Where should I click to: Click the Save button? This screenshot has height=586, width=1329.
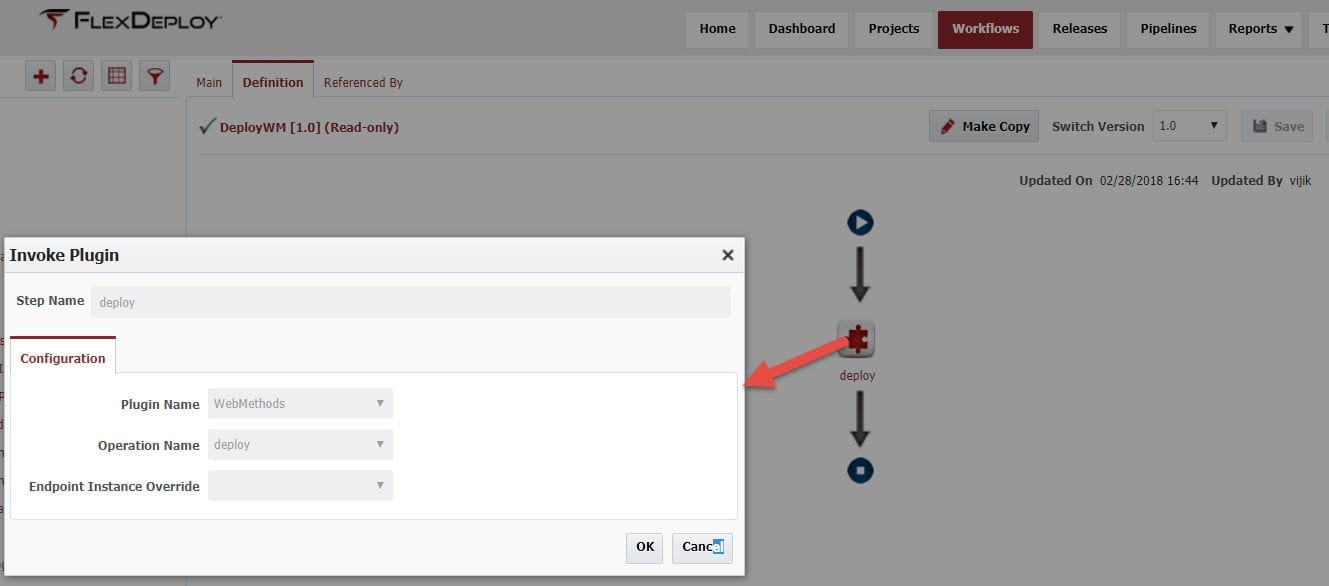tap(1277, 126)
